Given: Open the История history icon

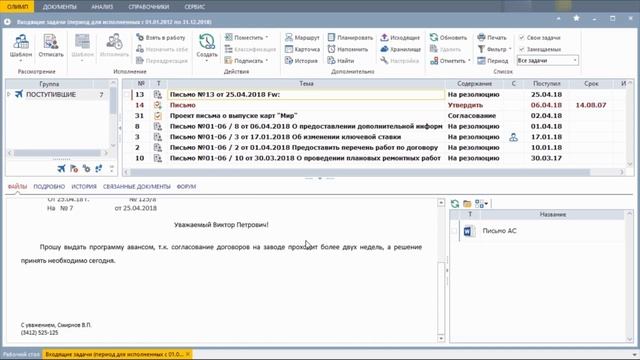Looking at the screenshot, I should (289, 60).
